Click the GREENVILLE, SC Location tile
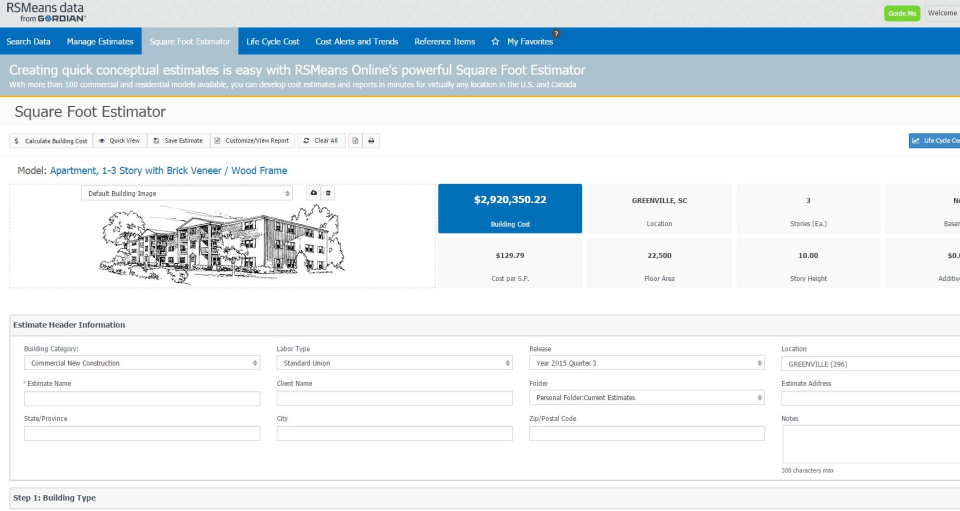960x511 pixels. pyautogui.click(x=659, y=209)
